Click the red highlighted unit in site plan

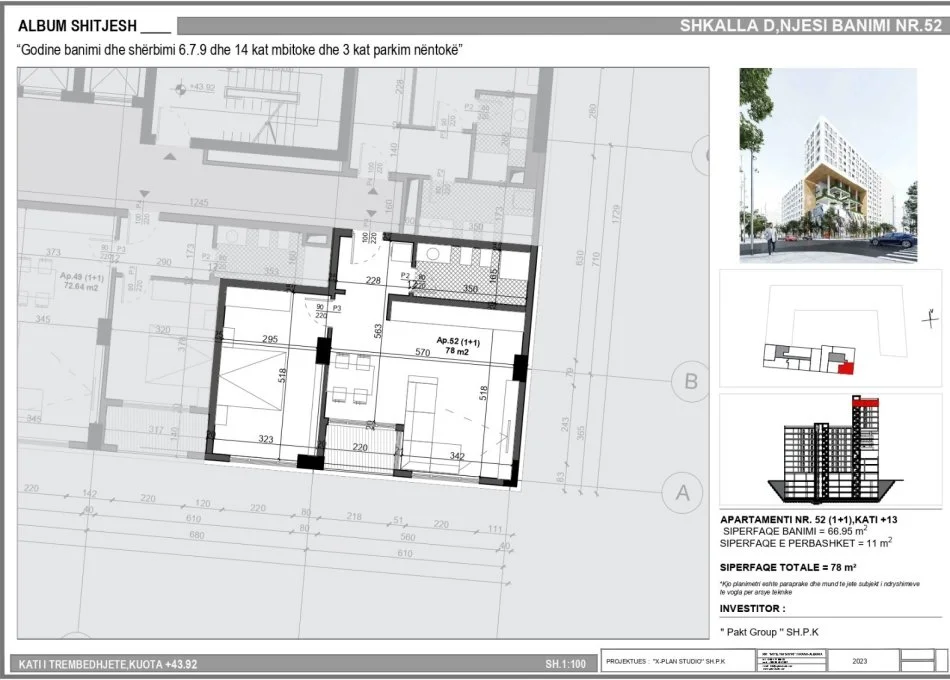848,367
